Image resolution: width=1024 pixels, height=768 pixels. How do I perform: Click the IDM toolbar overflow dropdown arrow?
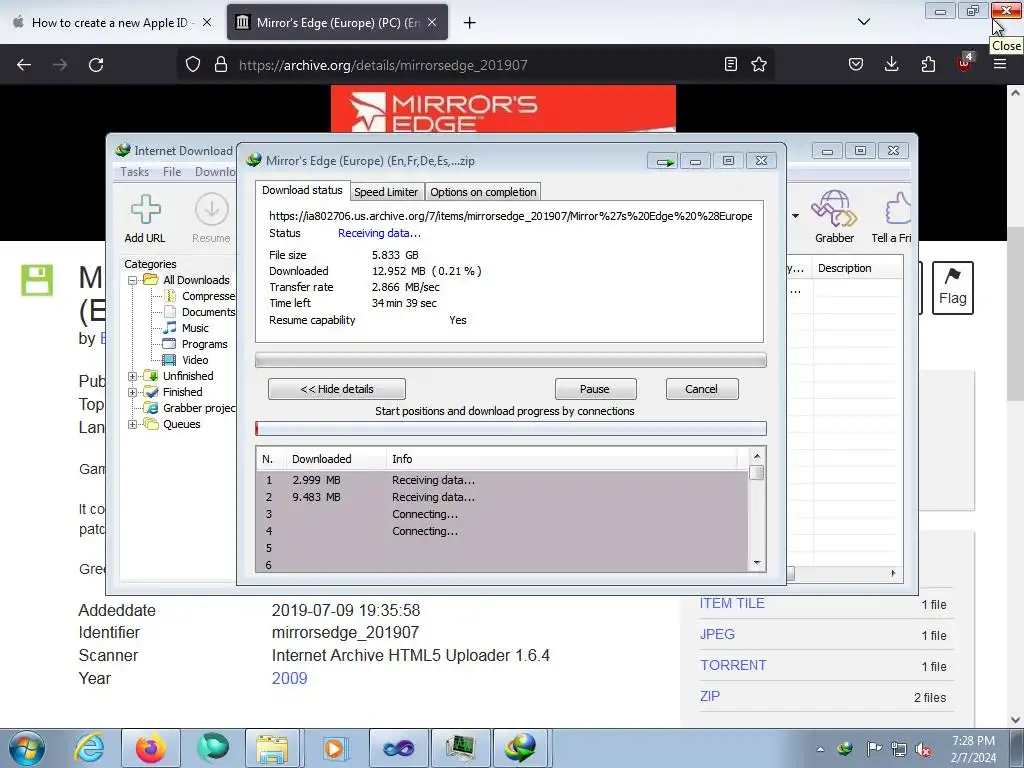[795, 216]
